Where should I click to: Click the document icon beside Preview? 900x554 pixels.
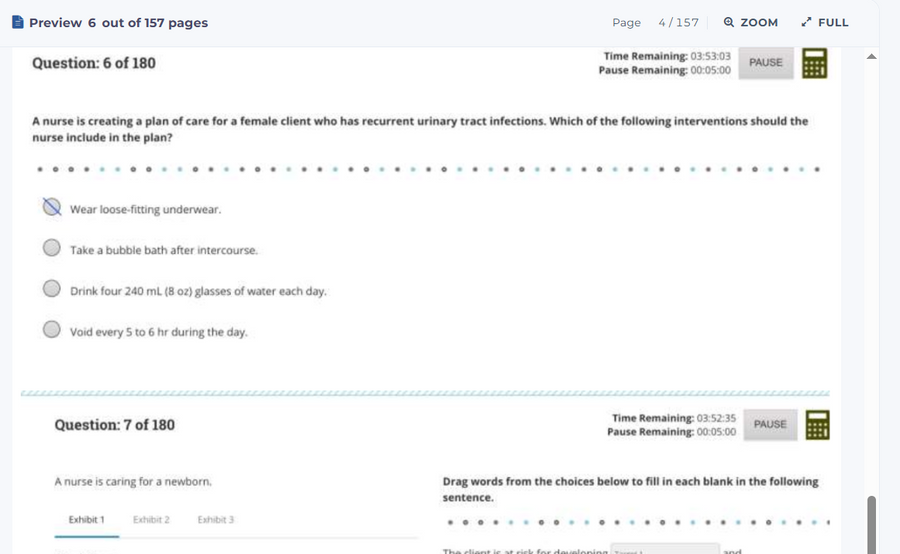[x=18, y=22]
